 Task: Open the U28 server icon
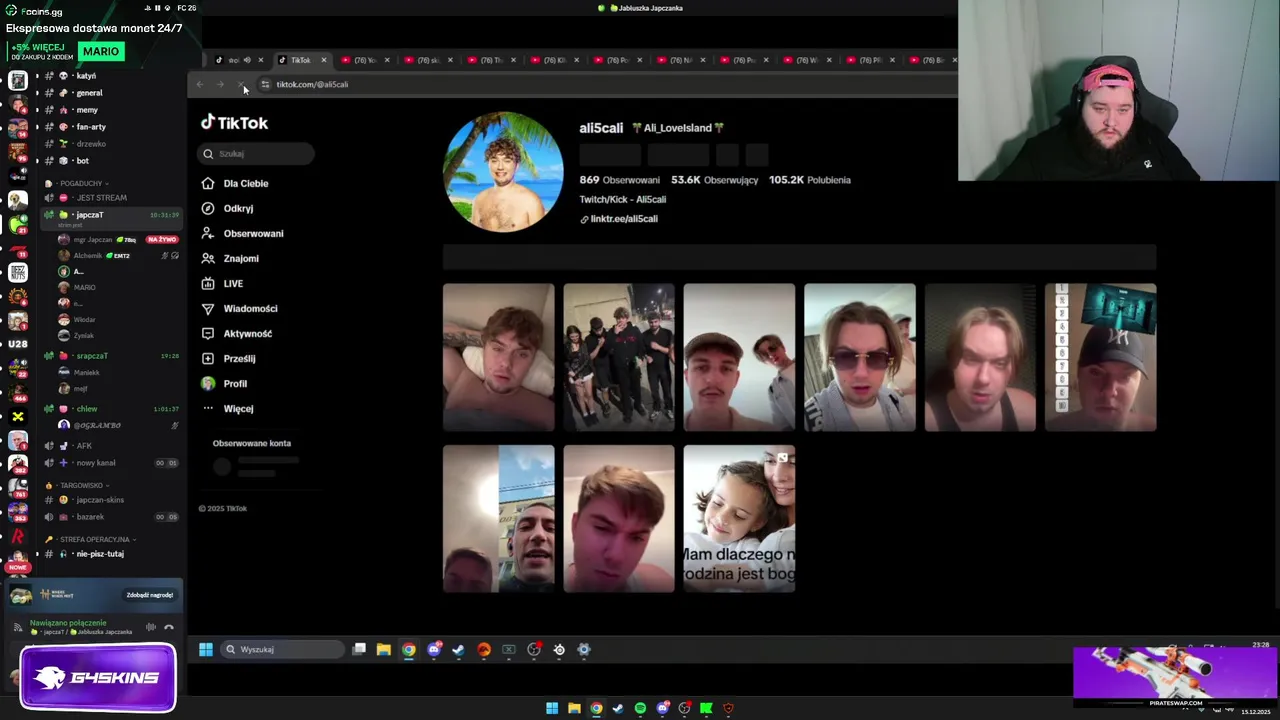click(18, 344)
